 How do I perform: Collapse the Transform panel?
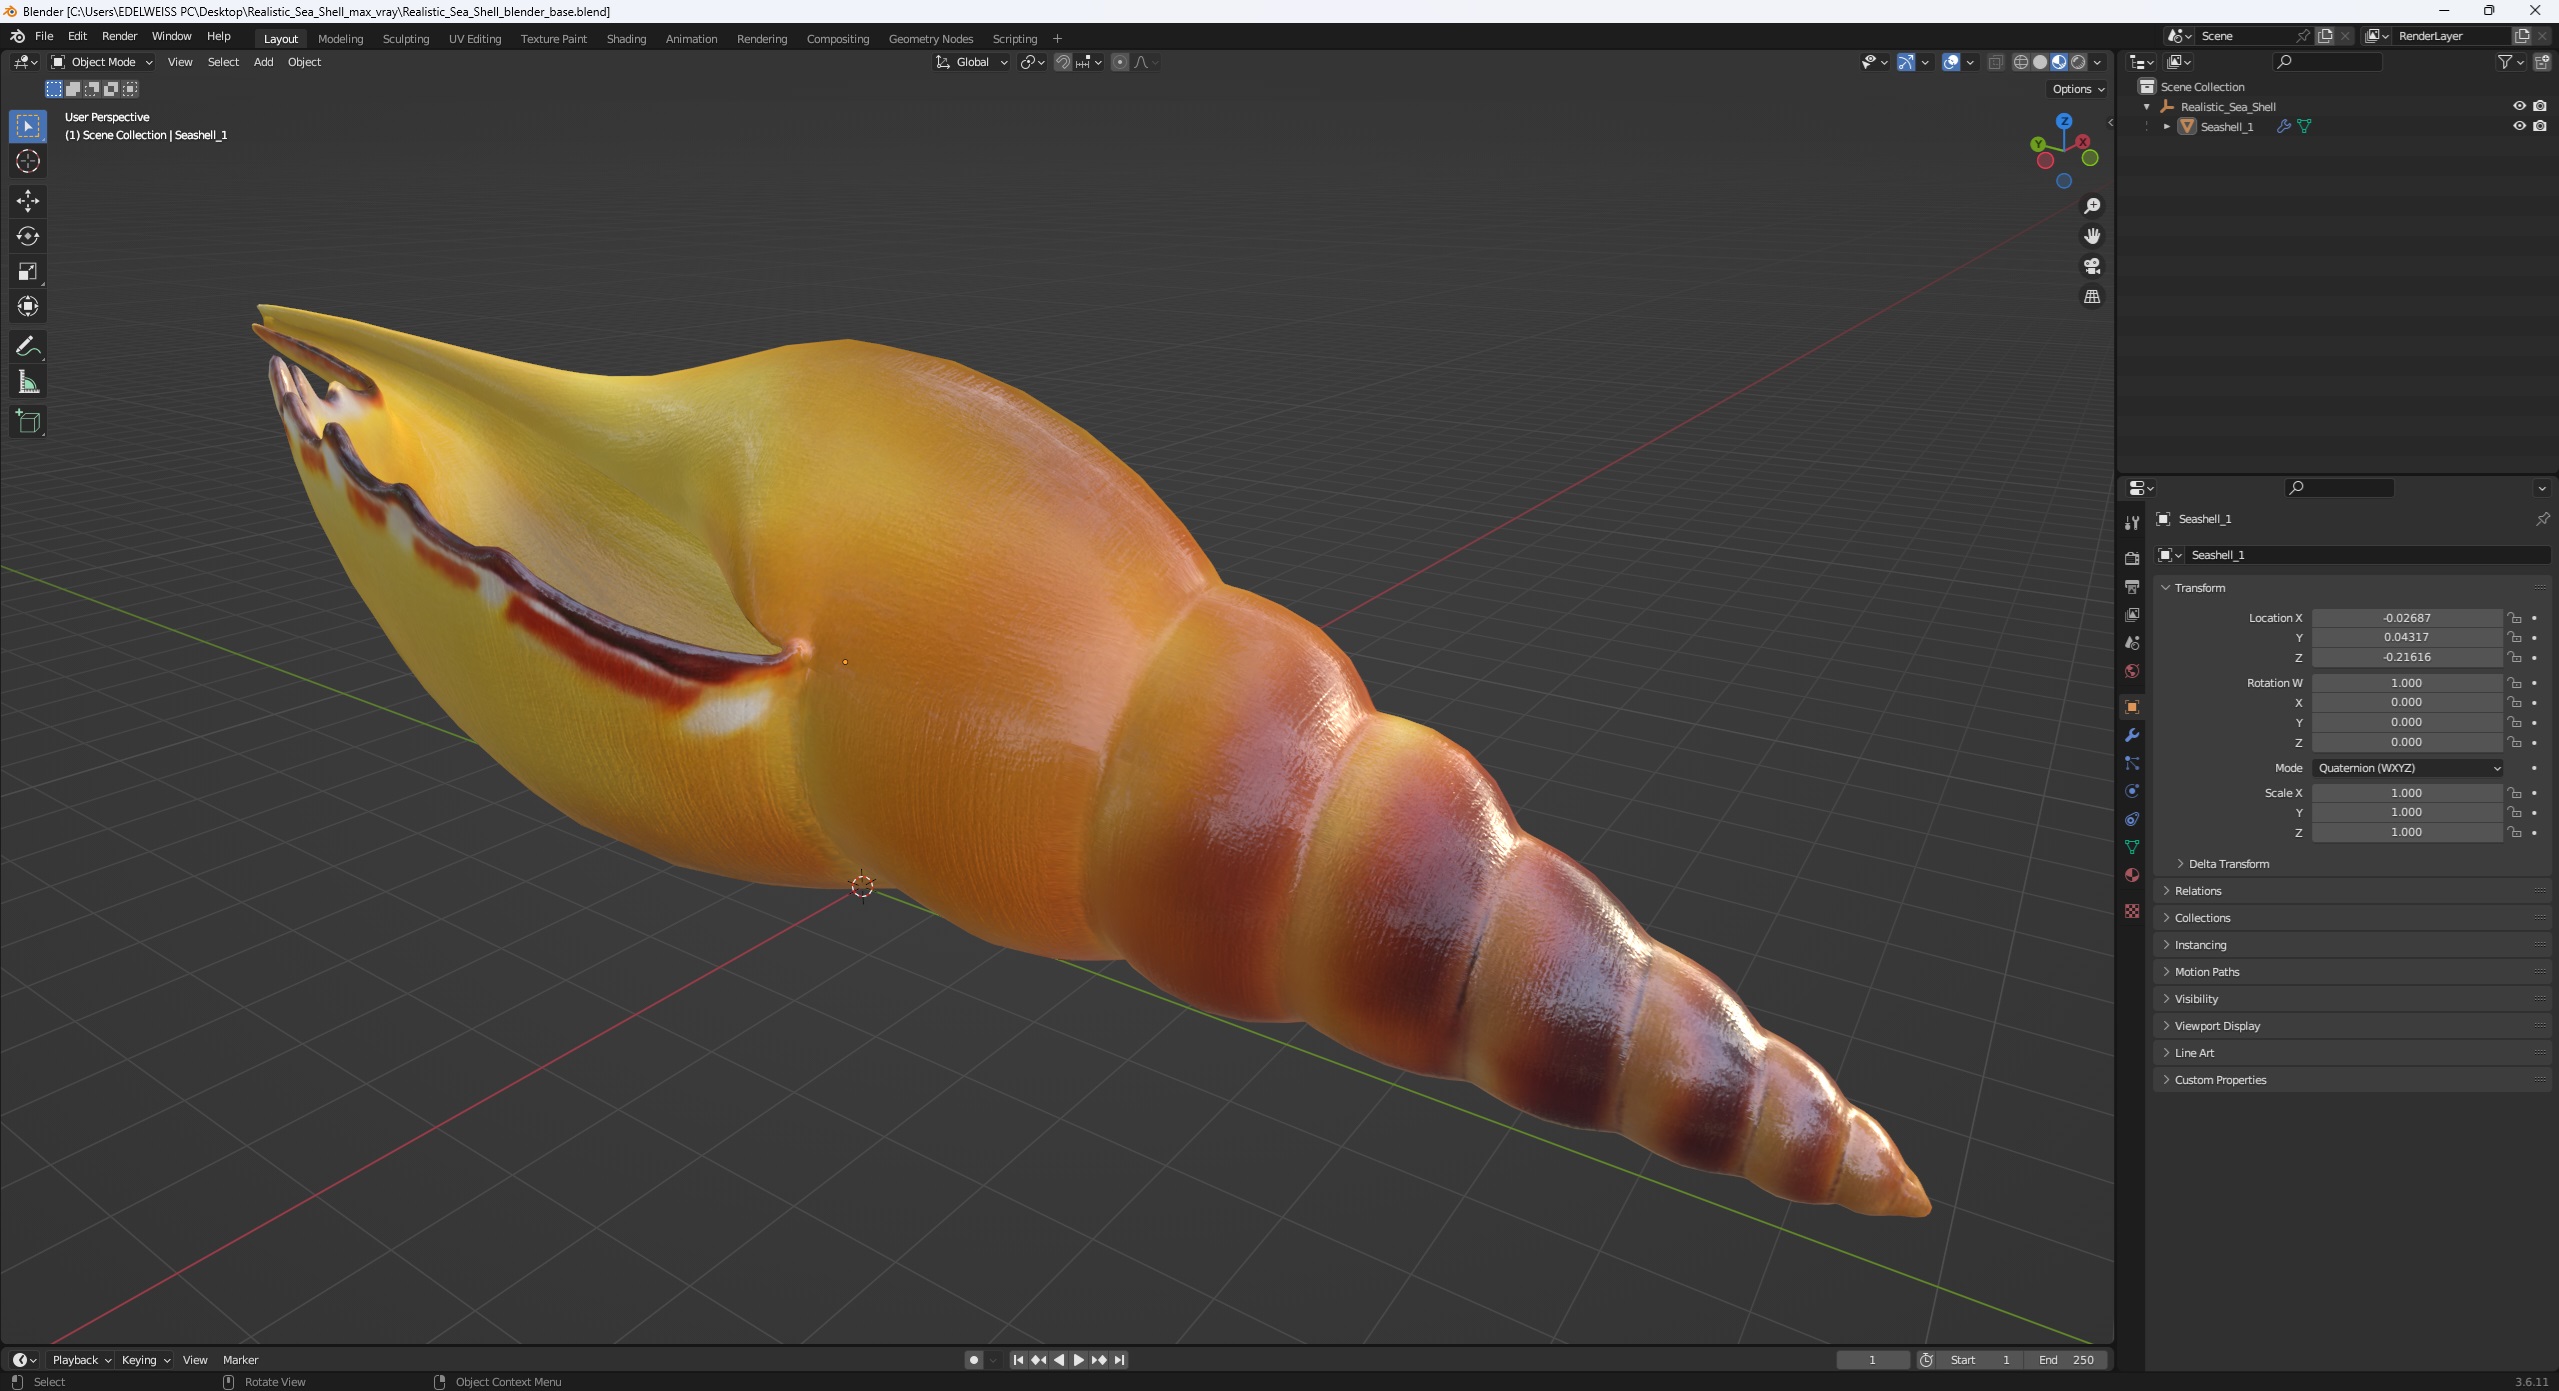click(x=2200, y=588)
